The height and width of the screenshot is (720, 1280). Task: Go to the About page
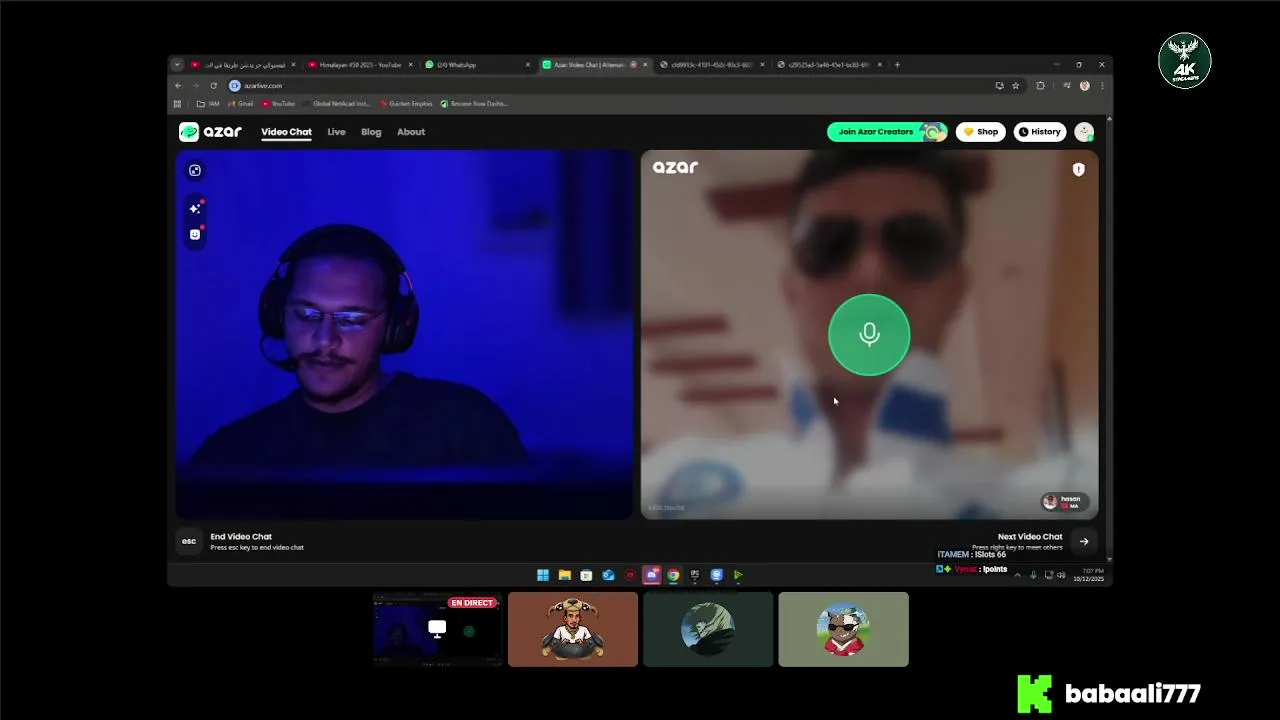(x=411, y=132)
